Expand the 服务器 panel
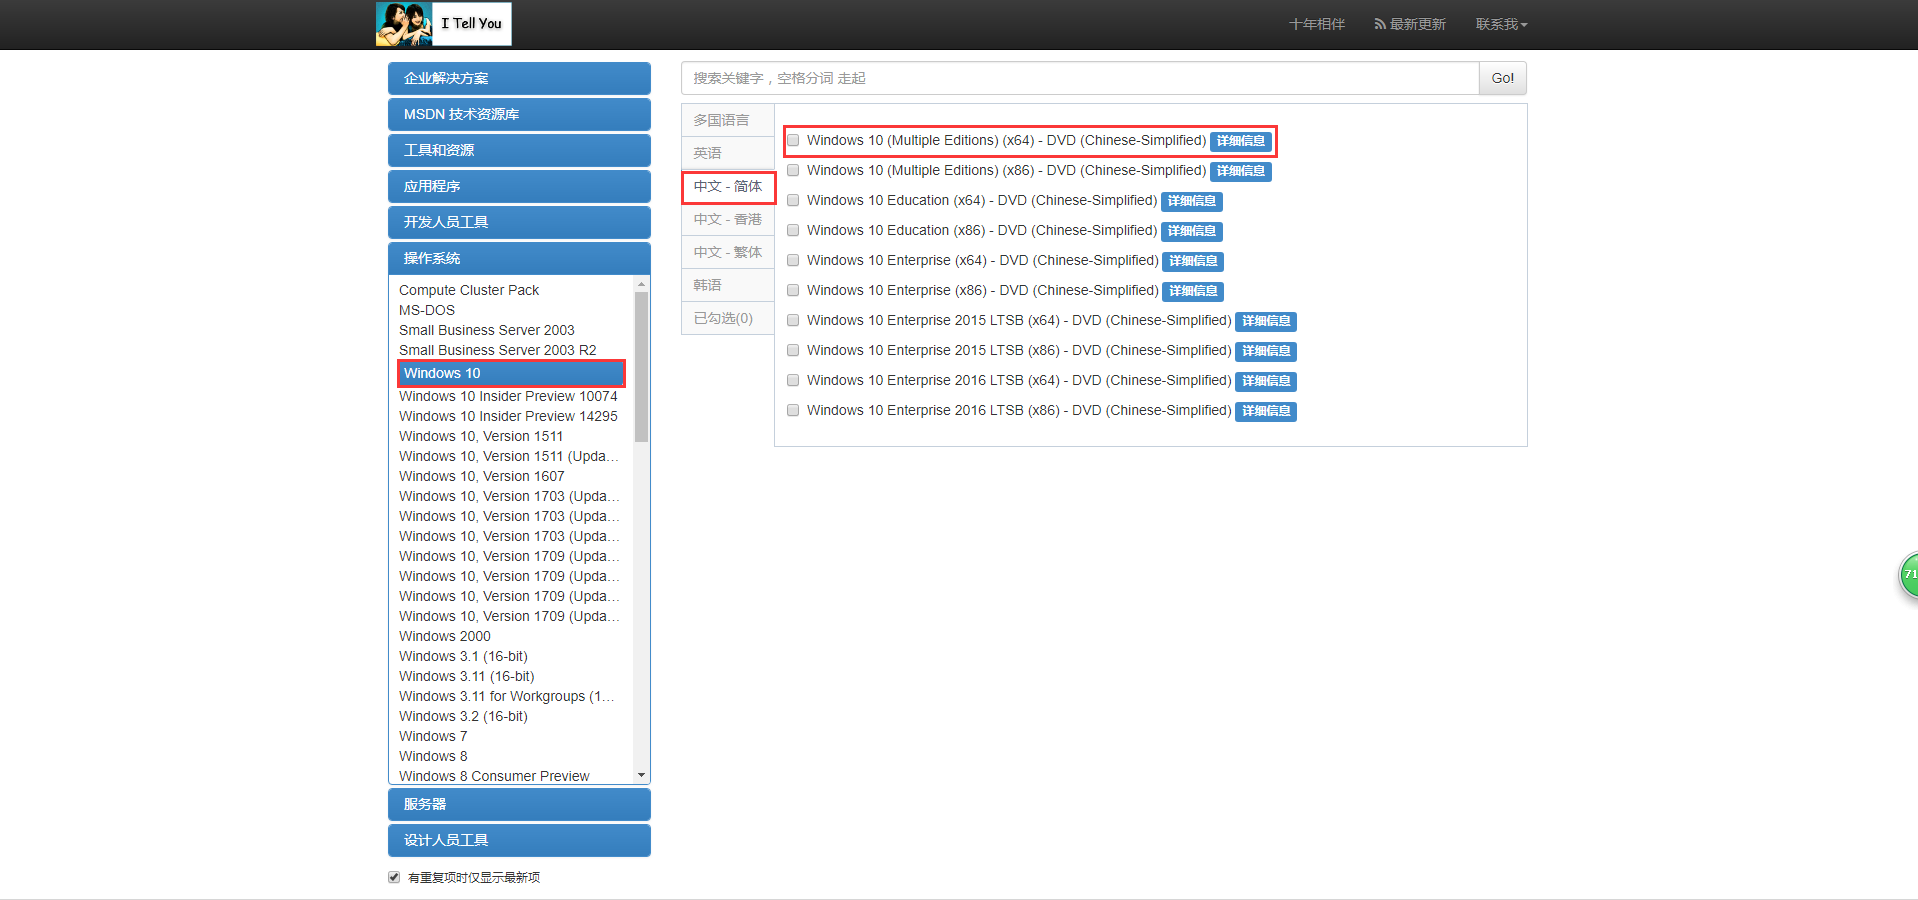This screenshot has height=900, width=1918. pos(519,804)
